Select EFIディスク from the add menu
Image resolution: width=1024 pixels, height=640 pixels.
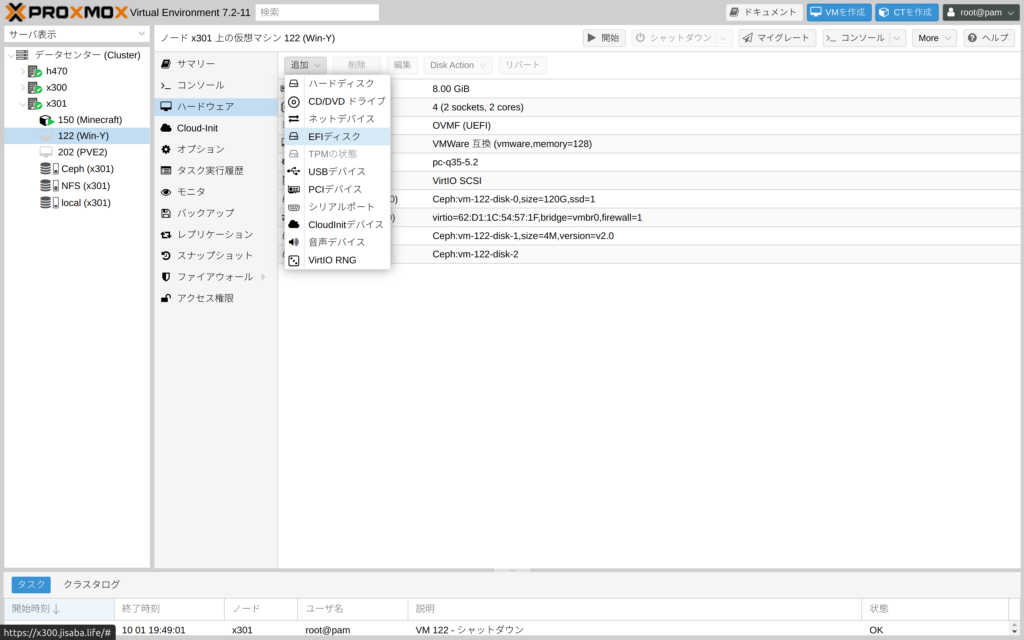[334, 136]
